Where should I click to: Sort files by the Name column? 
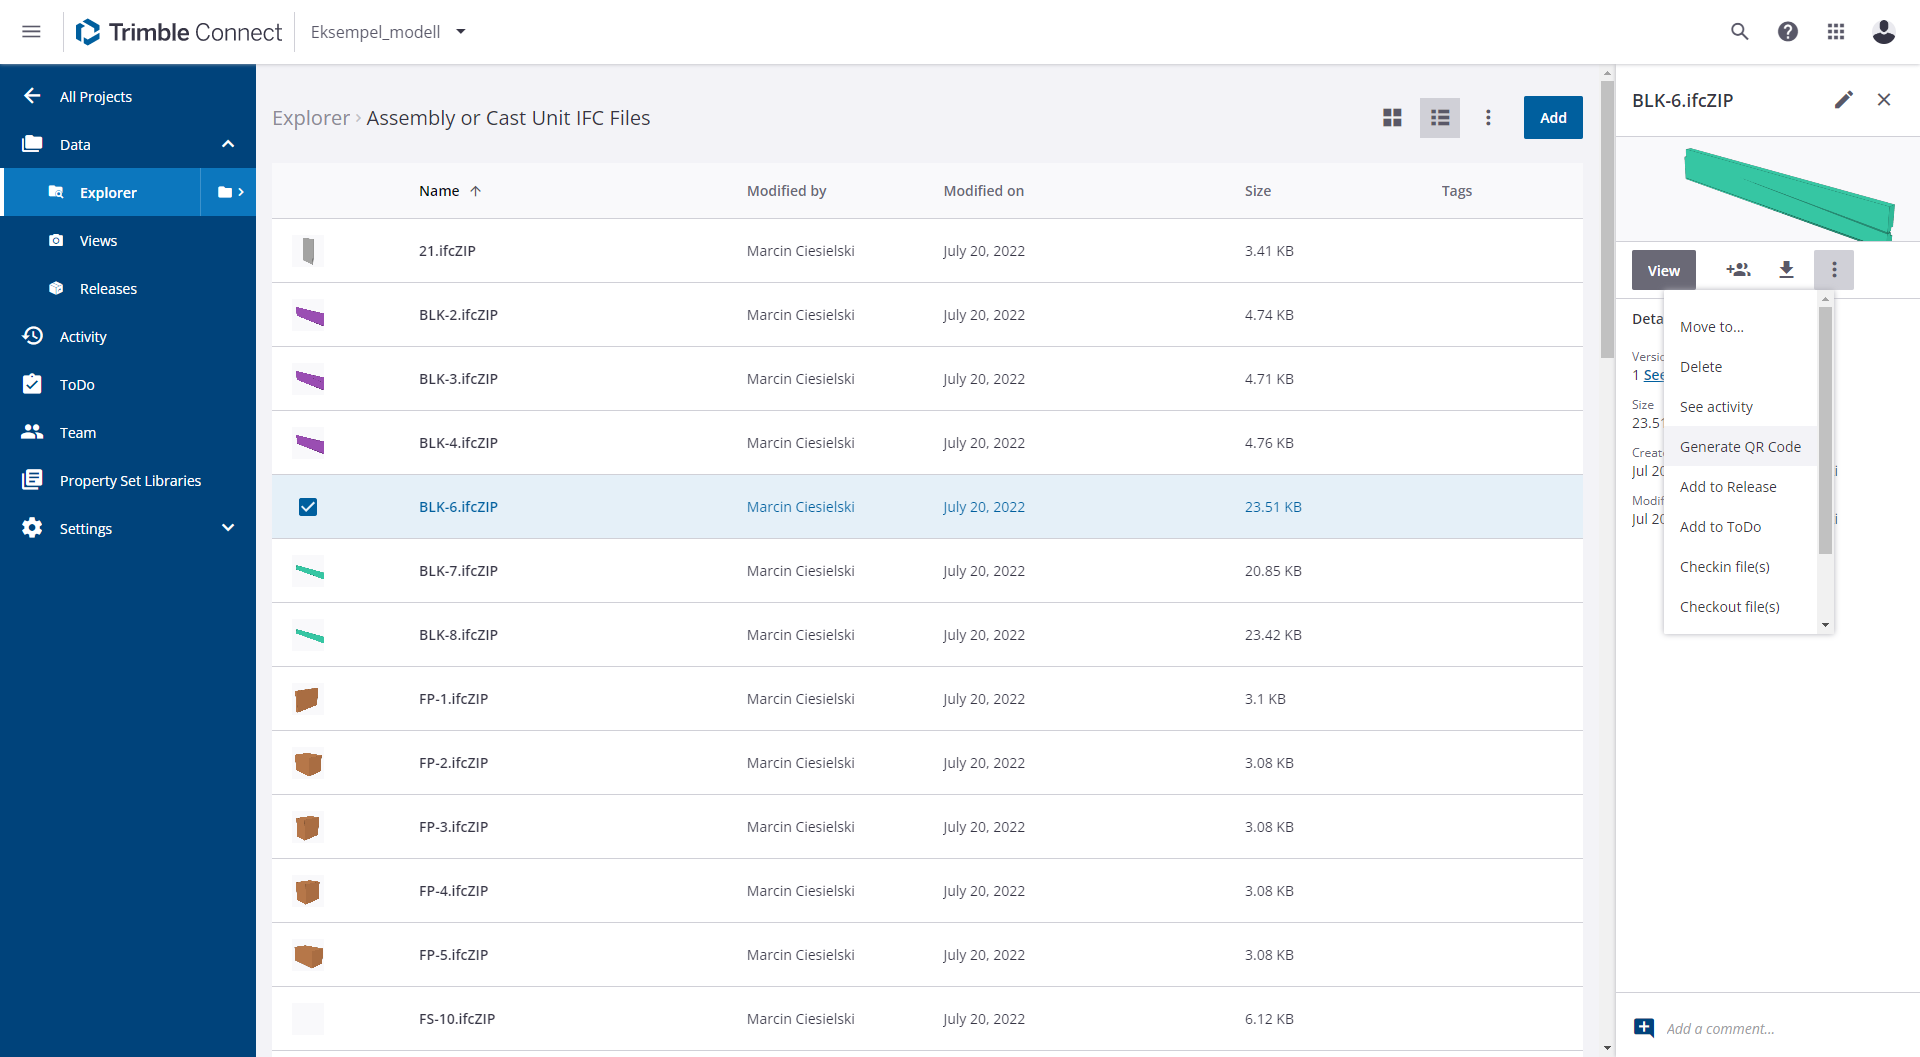(440, 191)
